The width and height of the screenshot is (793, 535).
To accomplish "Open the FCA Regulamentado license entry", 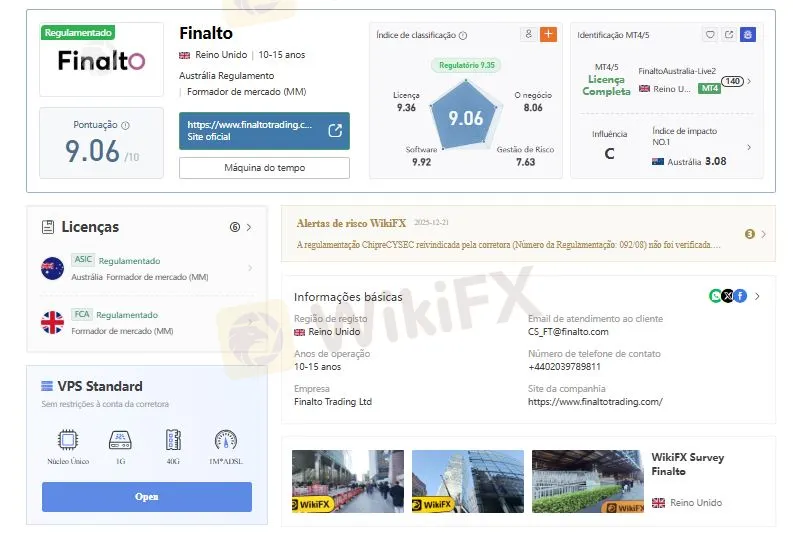I will [x=147, y=322].
